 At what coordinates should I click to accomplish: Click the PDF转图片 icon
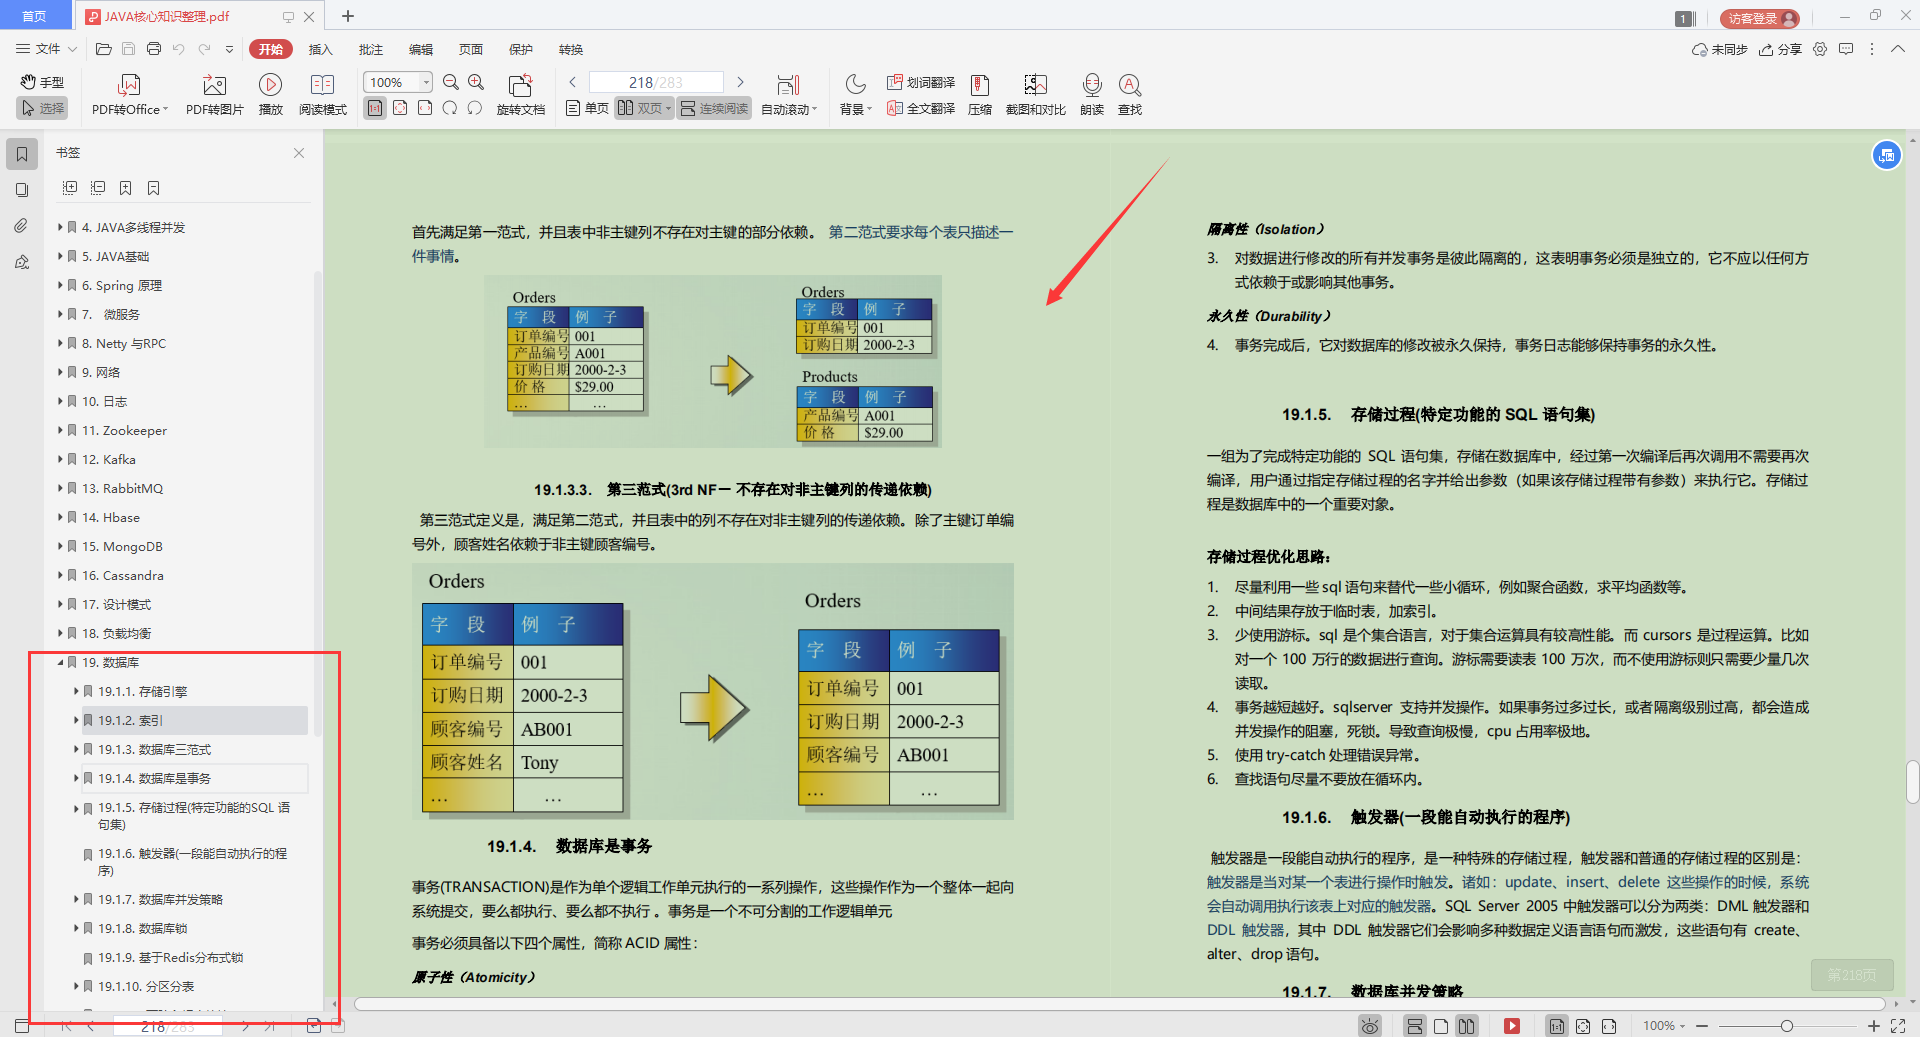pos(213,93)
